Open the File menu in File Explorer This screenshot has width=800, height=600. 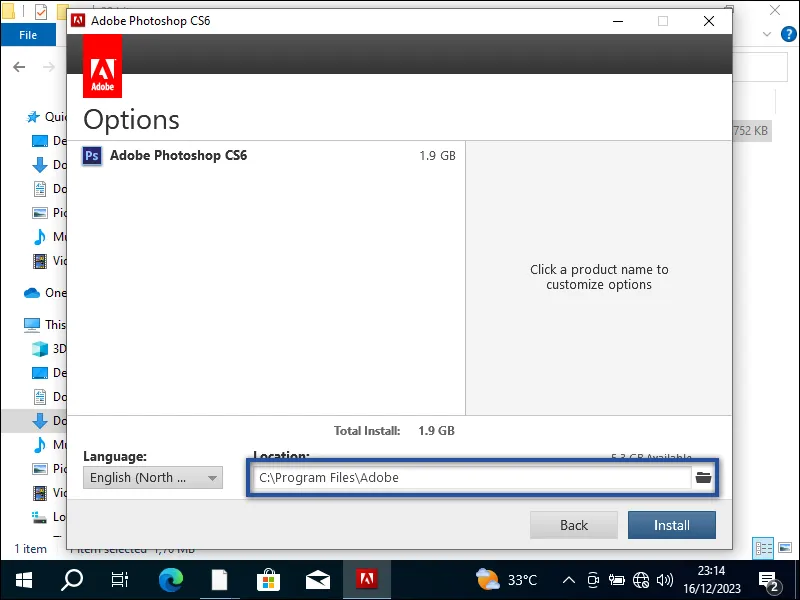coord(28,34)
